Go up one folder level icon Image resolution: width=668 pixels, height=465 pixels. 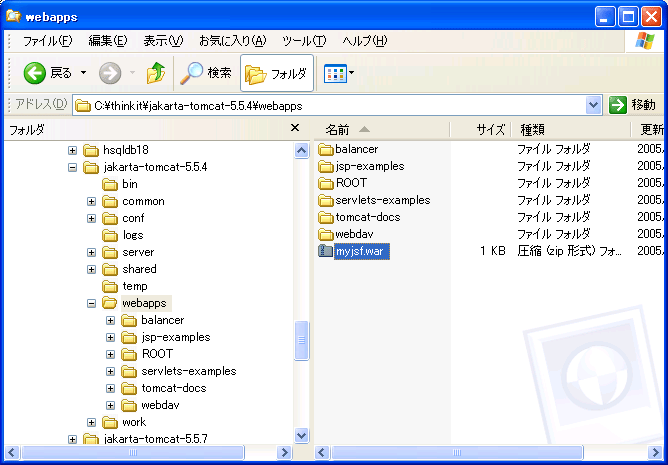(156, 73)
